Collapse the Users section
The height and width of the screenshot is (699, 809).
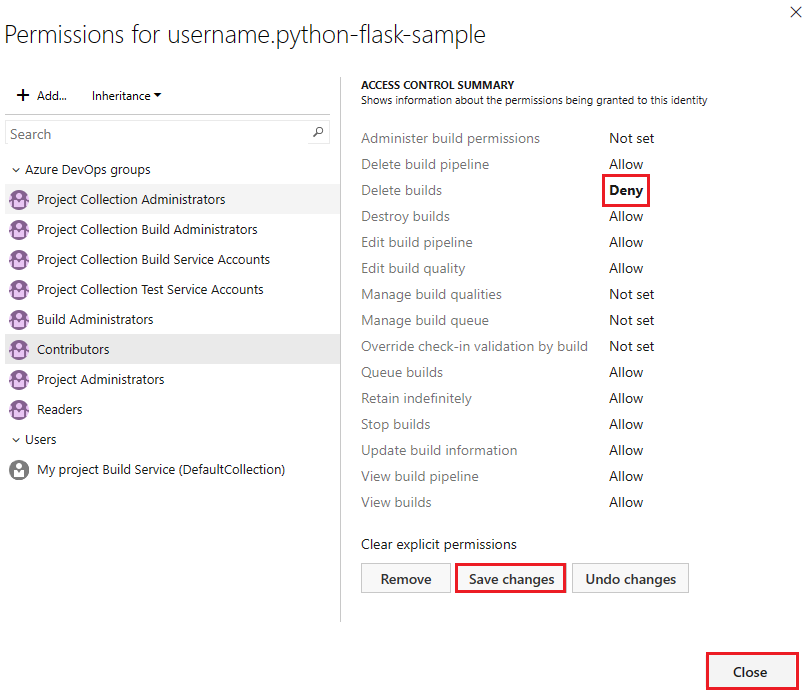click(x=16, y=440)
